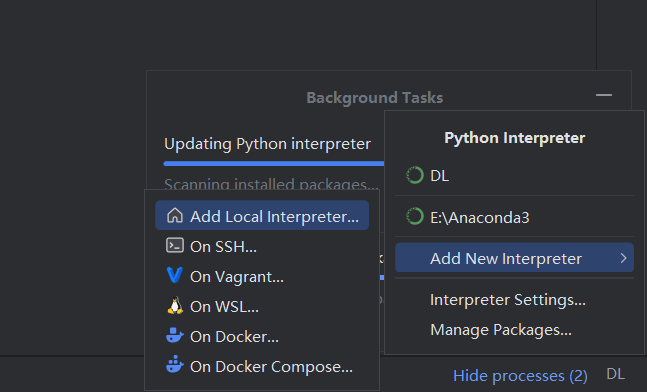The height and width of the screenshot is (392, 647).
Task: Open the DL interpreter status bar widget
Action: click(615, 374)
